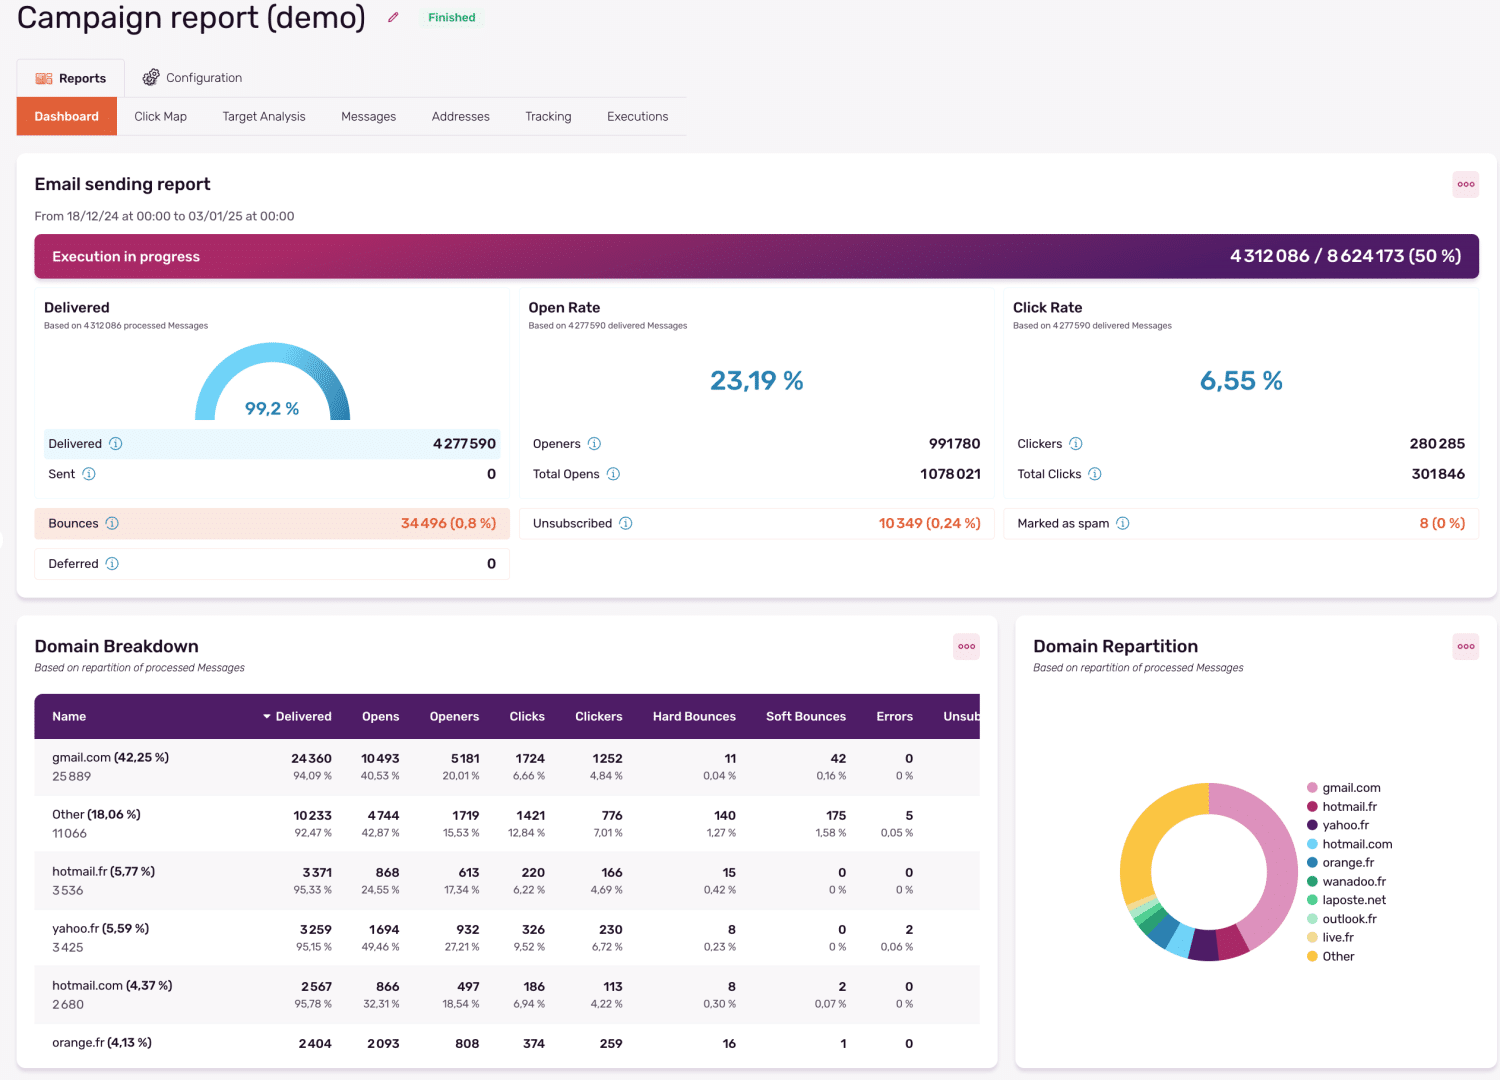
Task: Toggle Other series in chart legend
Action: [1337, 957]
